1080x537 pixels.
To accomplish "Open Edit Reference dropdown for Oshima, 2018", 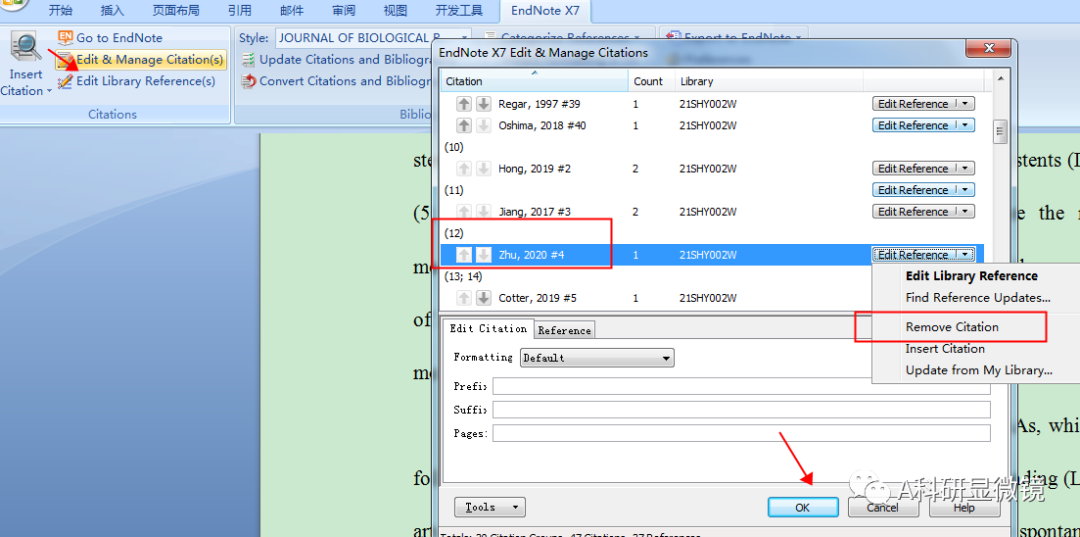I will (965, 125).
